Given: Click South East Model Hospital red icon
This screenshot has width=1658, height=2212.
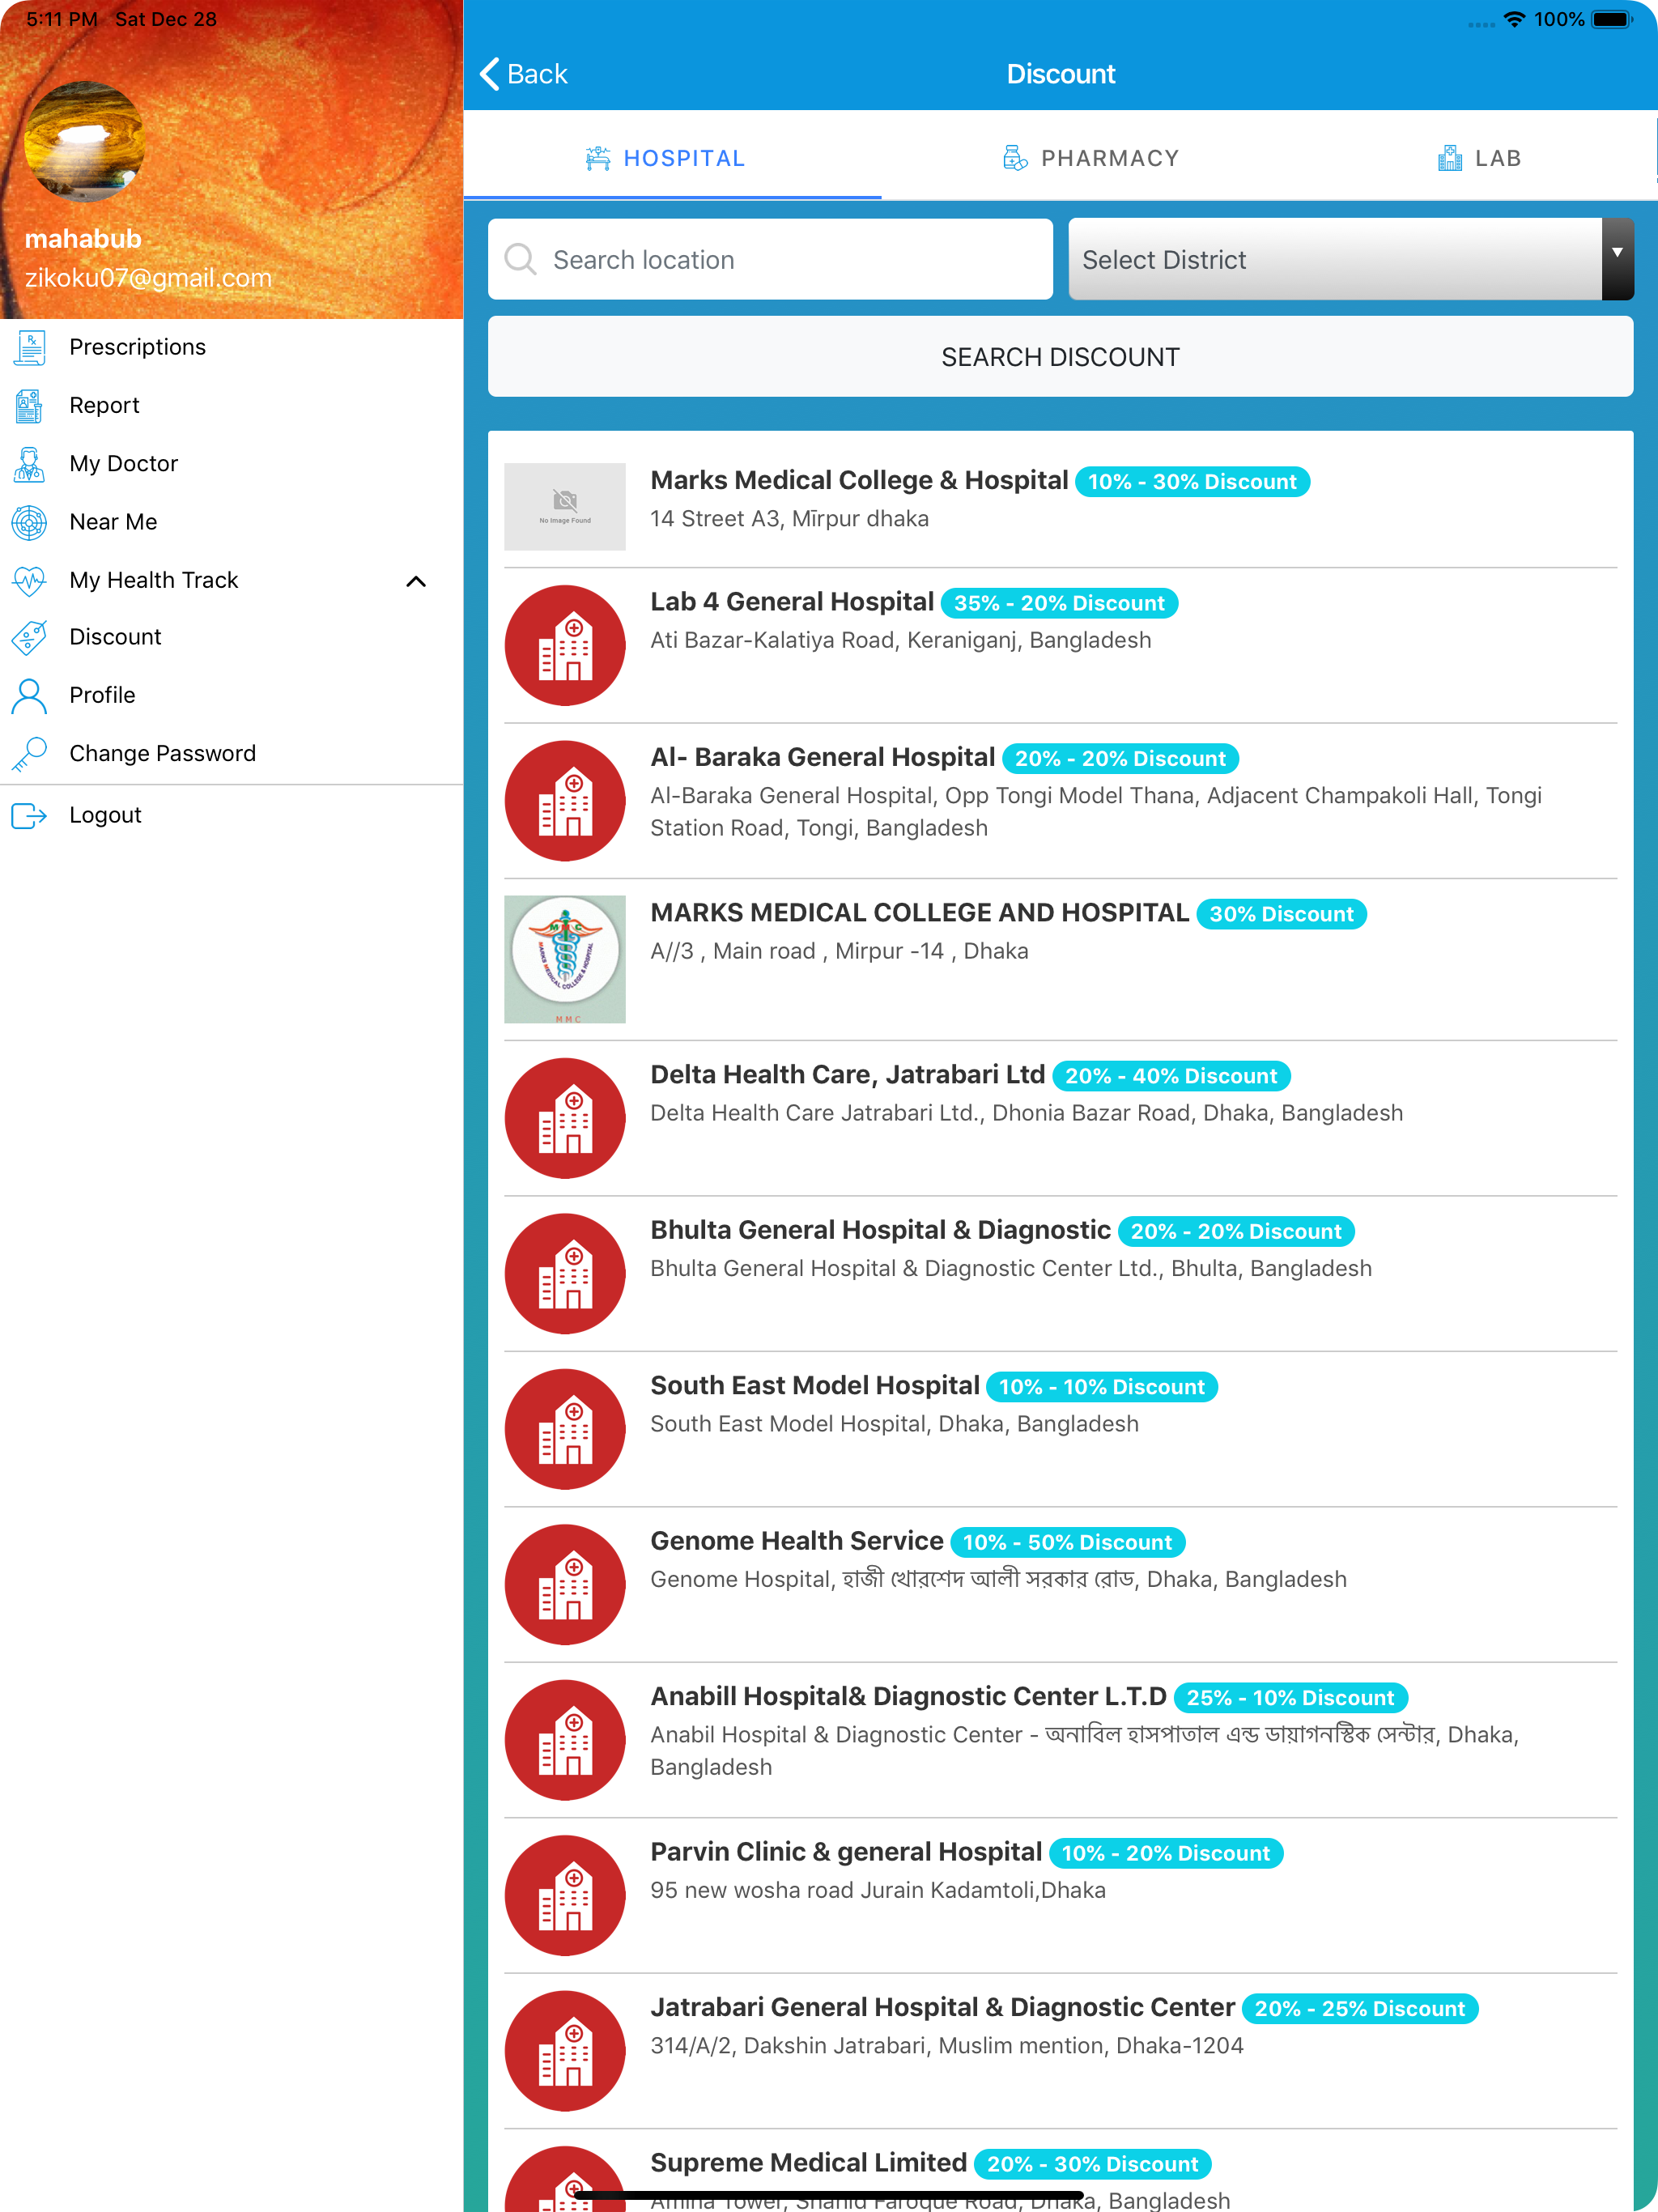Looking at the screenshot, I should [x=565, y=1429].
